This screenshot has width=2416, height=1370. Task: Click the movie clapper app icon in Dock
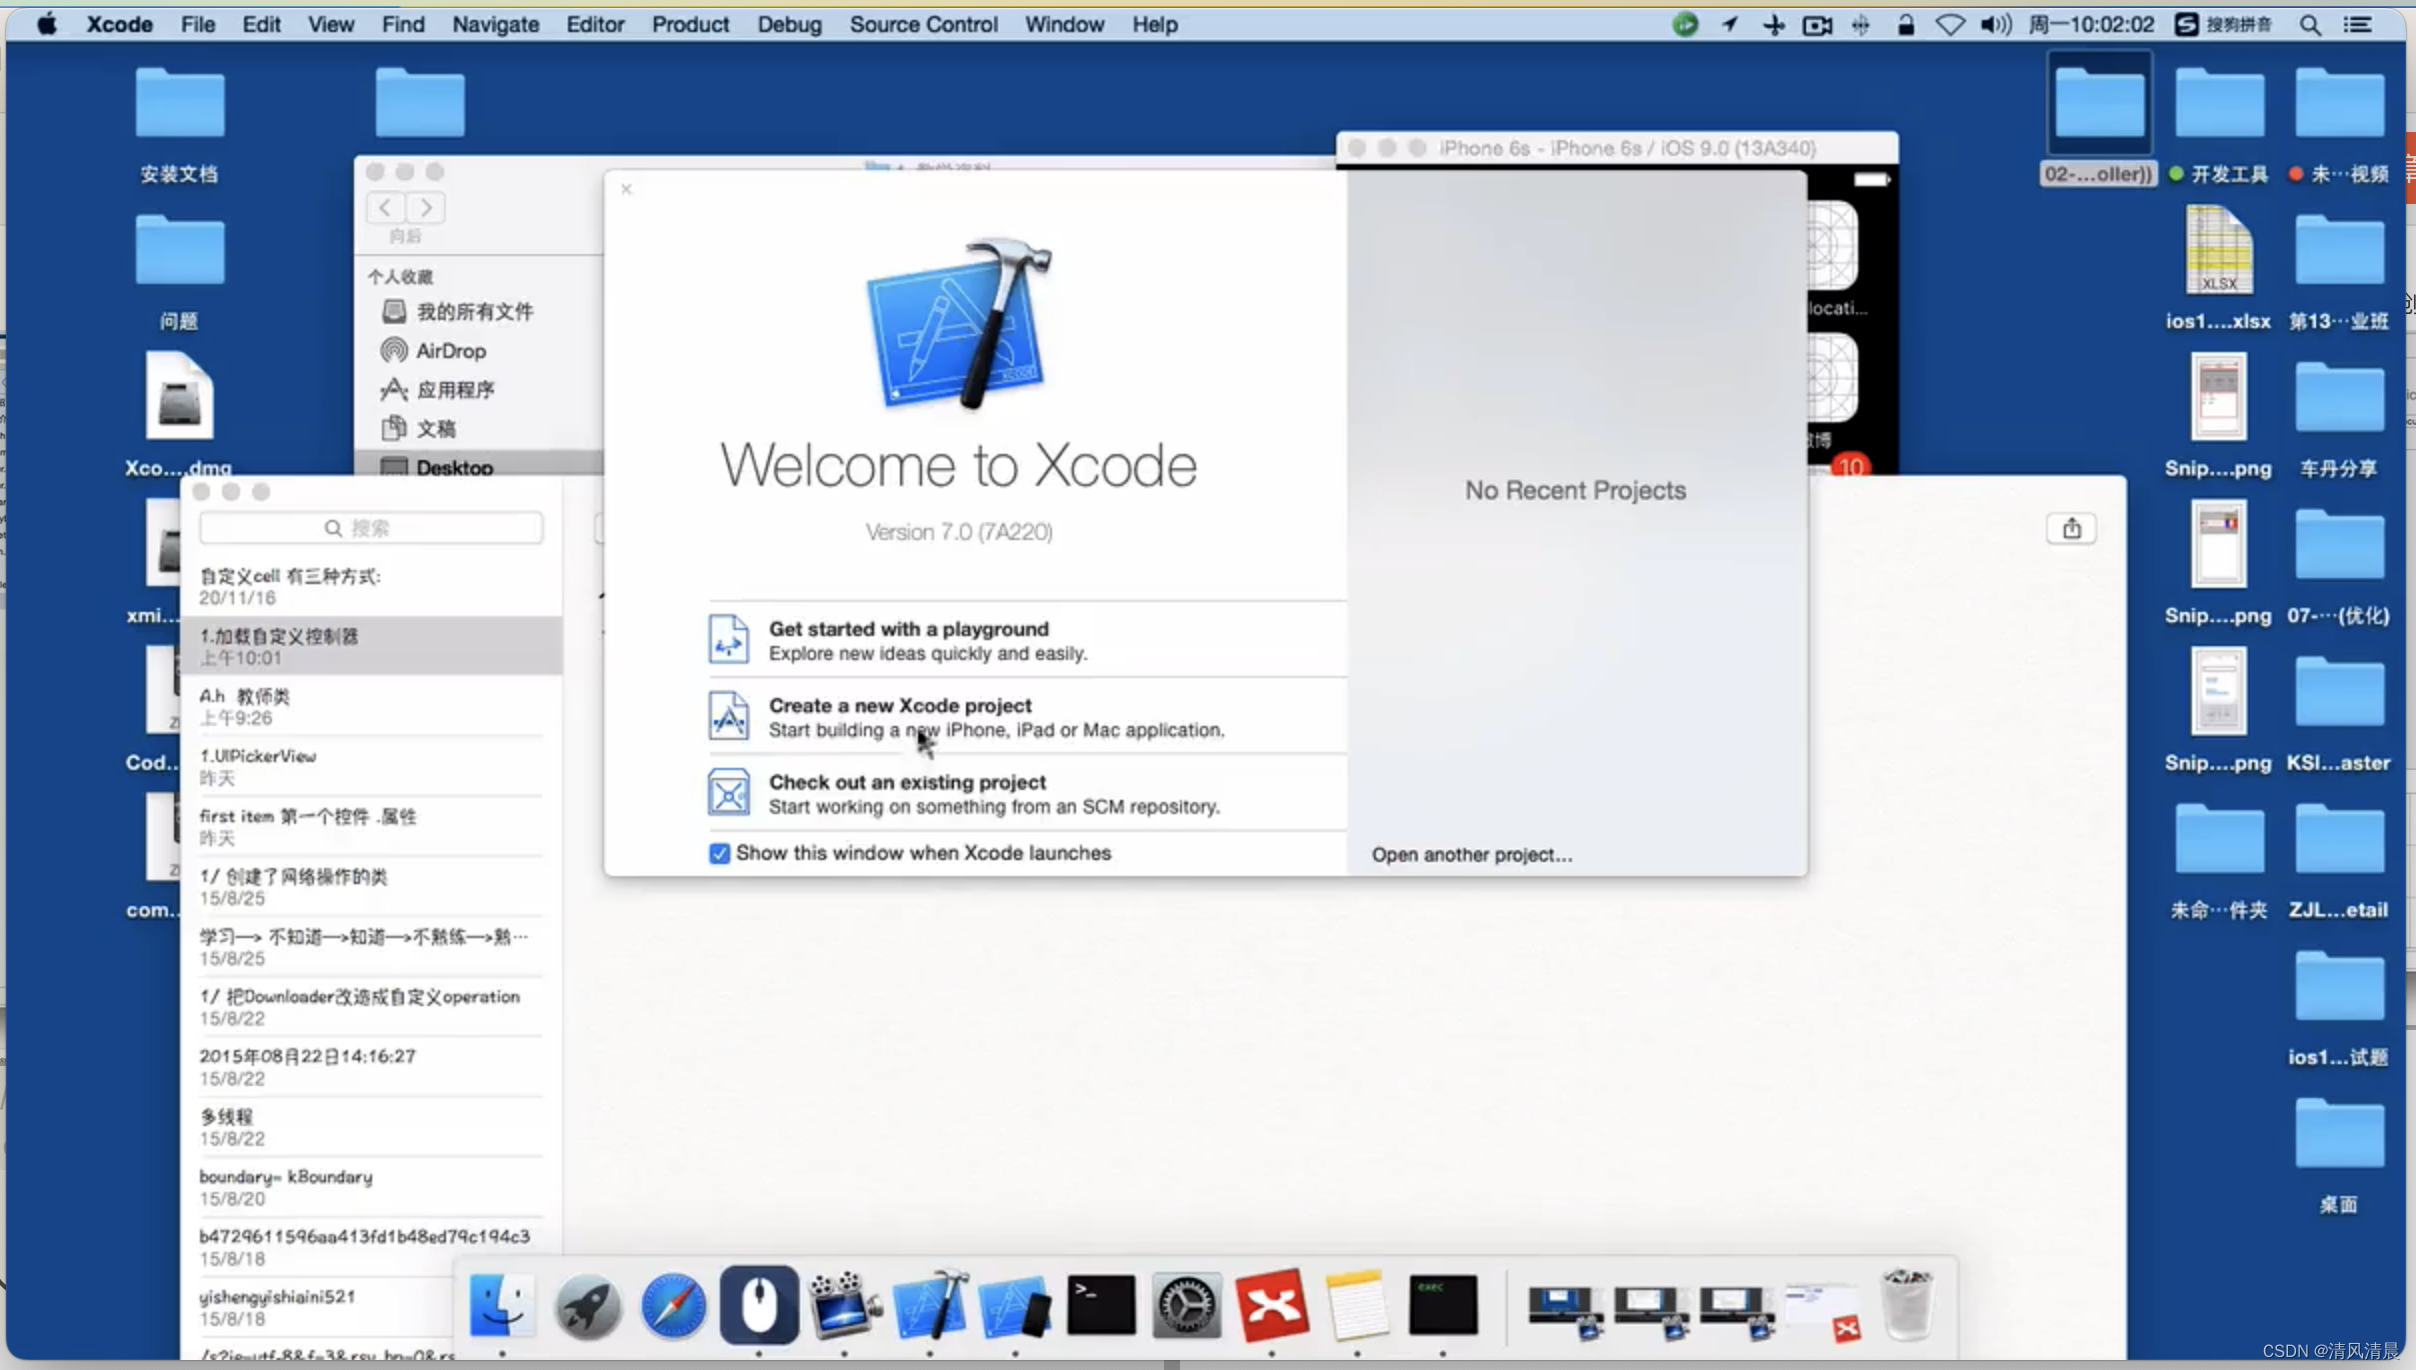[844, 1305]
